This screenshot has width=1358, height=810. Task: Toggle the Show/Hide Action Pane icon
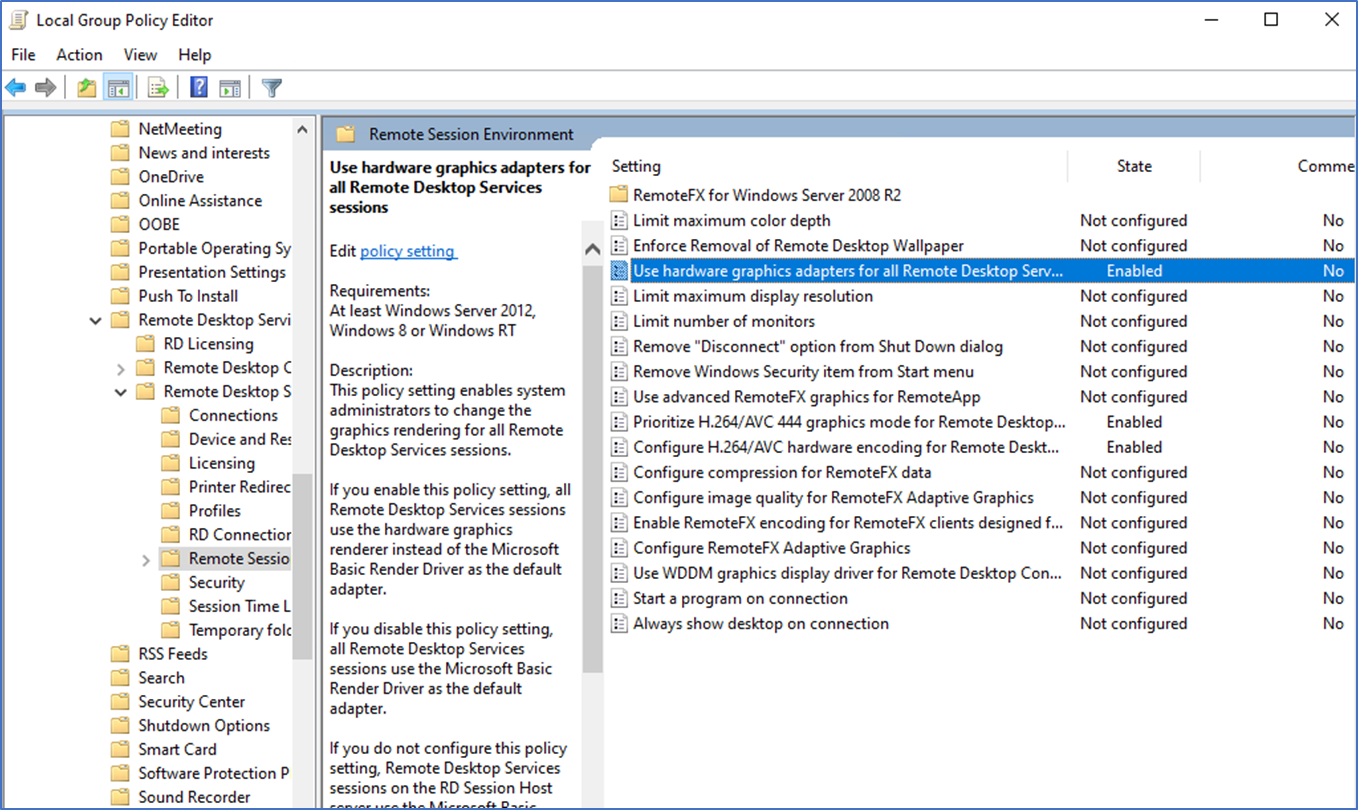(x=230, y=88)
